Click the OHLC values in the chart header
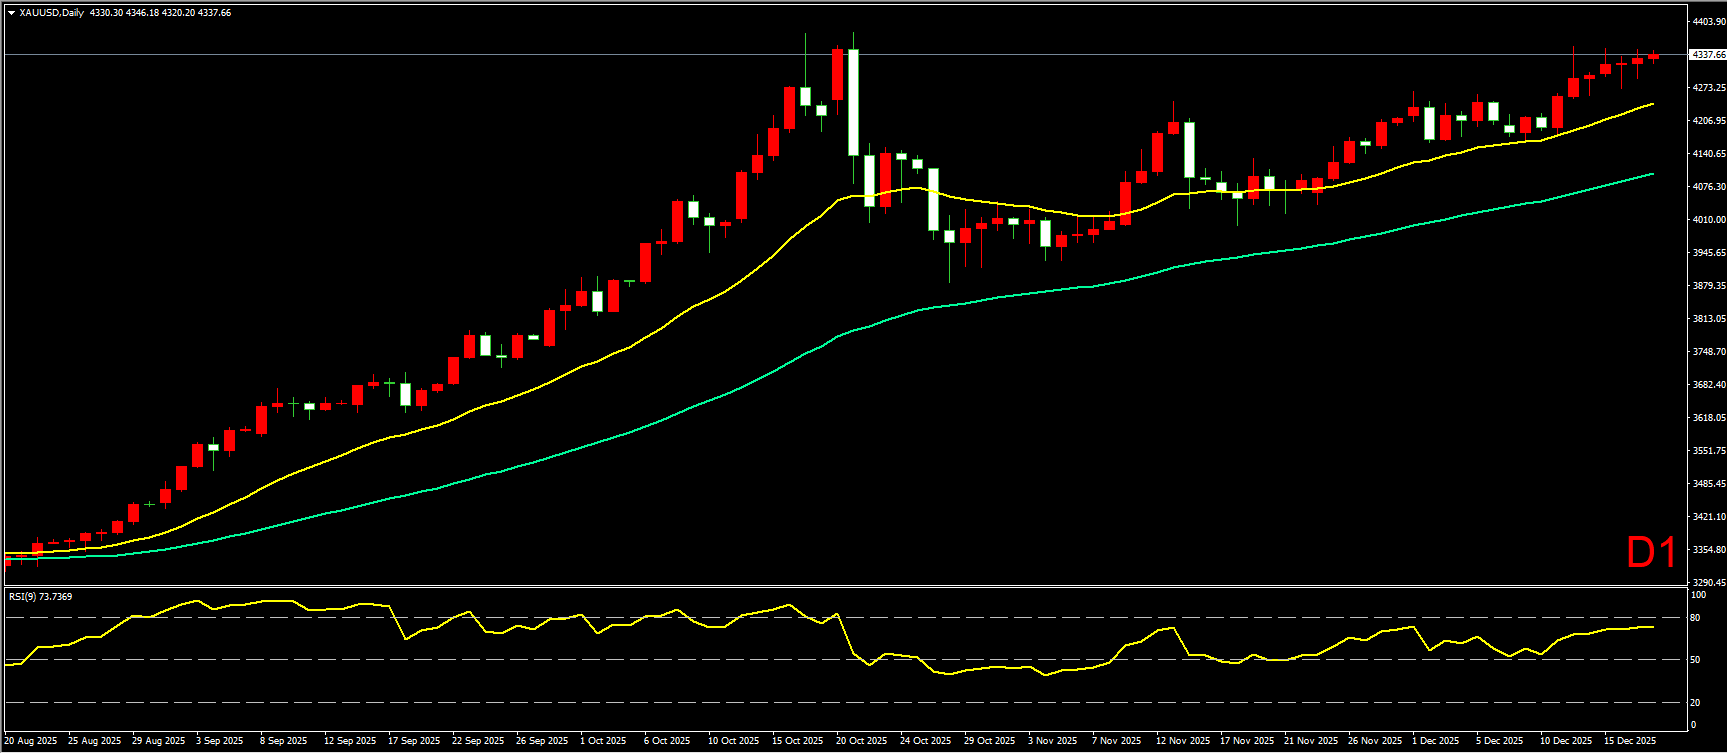Image resolution: width=1727 pixels, height=754 pixels. click(160, 13)
